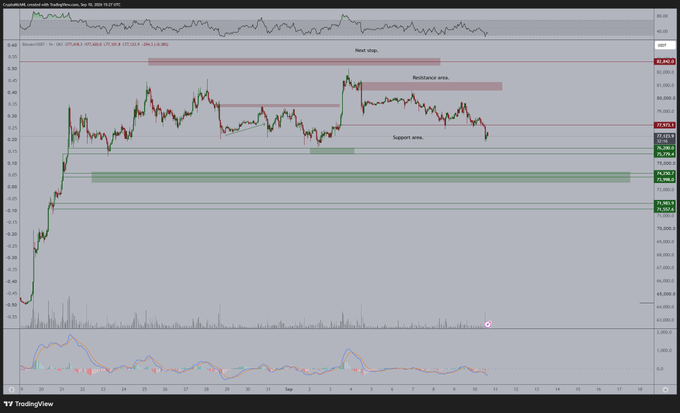Click the "Sep" label on the time axis
Viewport: 680px width, 413px height.
coord(289,390)
